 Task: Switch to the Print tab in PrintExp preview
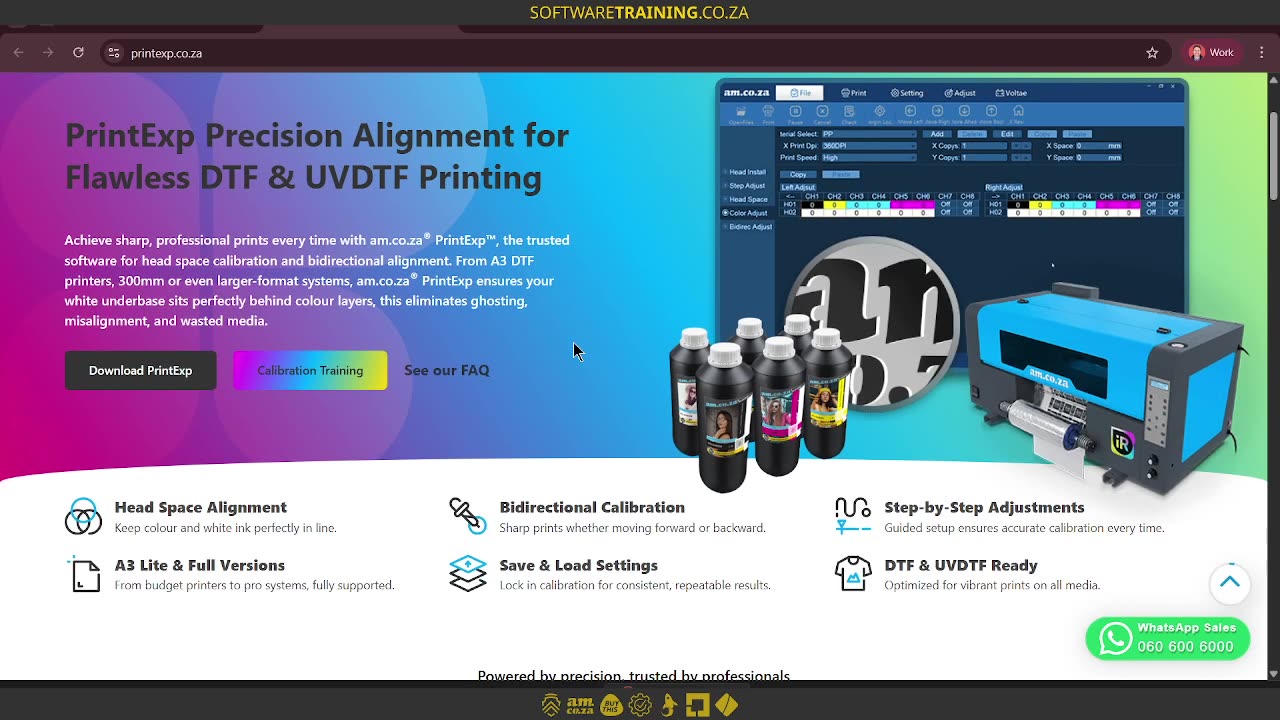pyautogui.click(x=853, y=93)
